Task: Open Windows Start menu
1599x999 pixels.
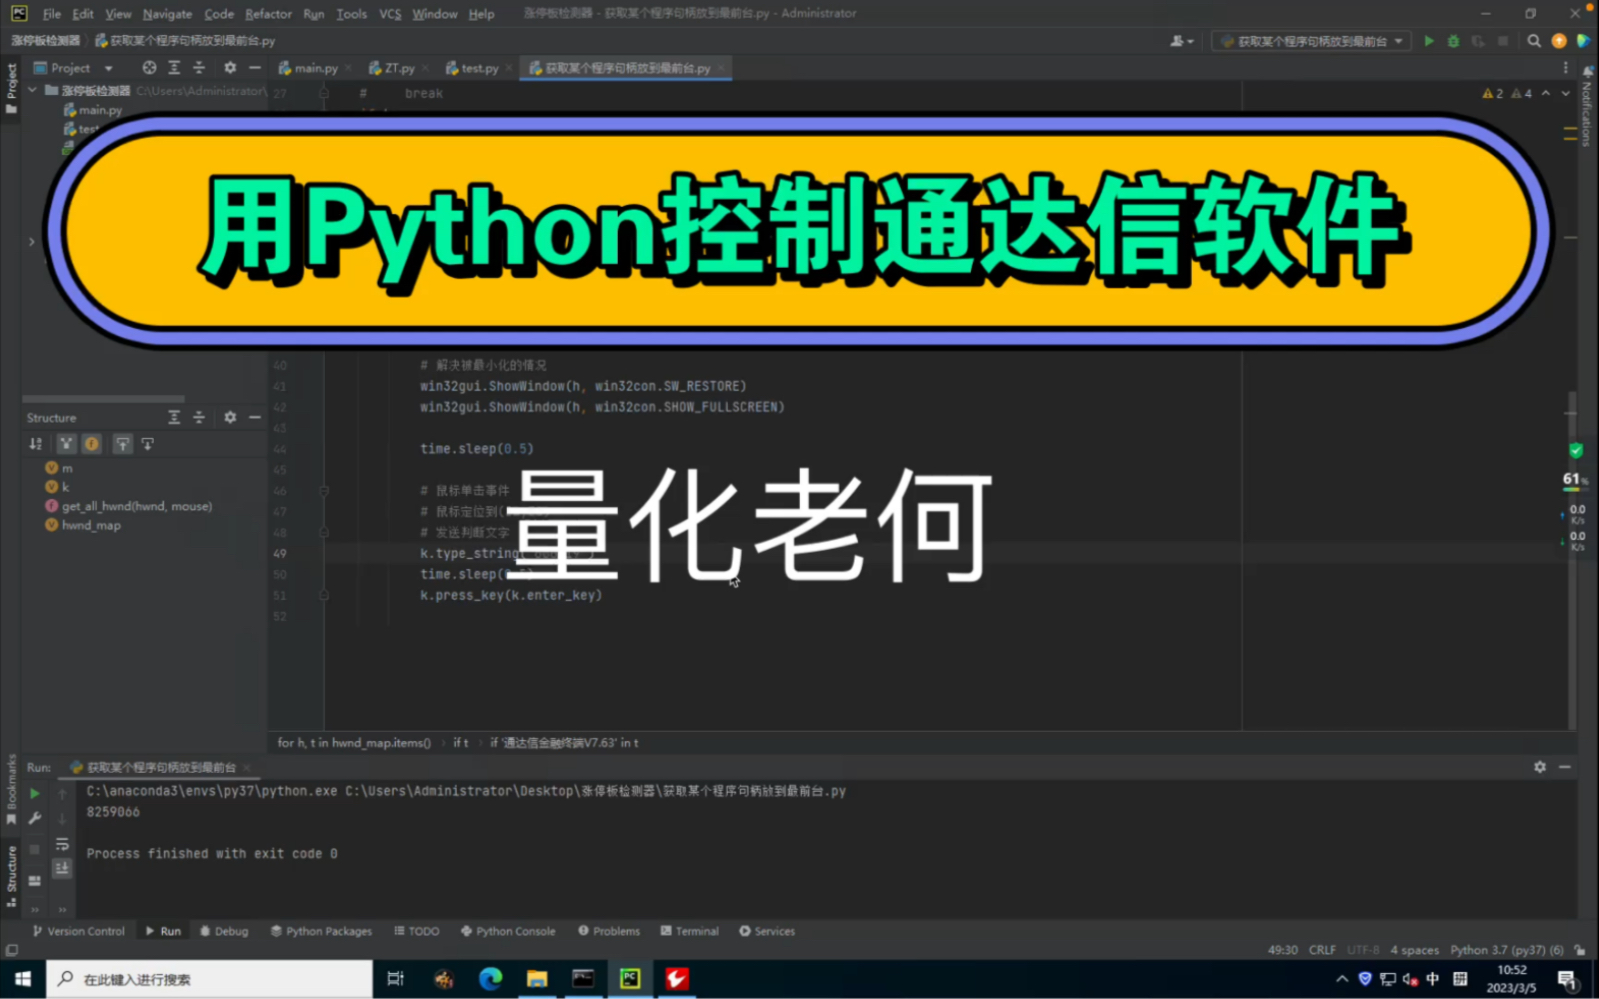Action: pos(23,979)
